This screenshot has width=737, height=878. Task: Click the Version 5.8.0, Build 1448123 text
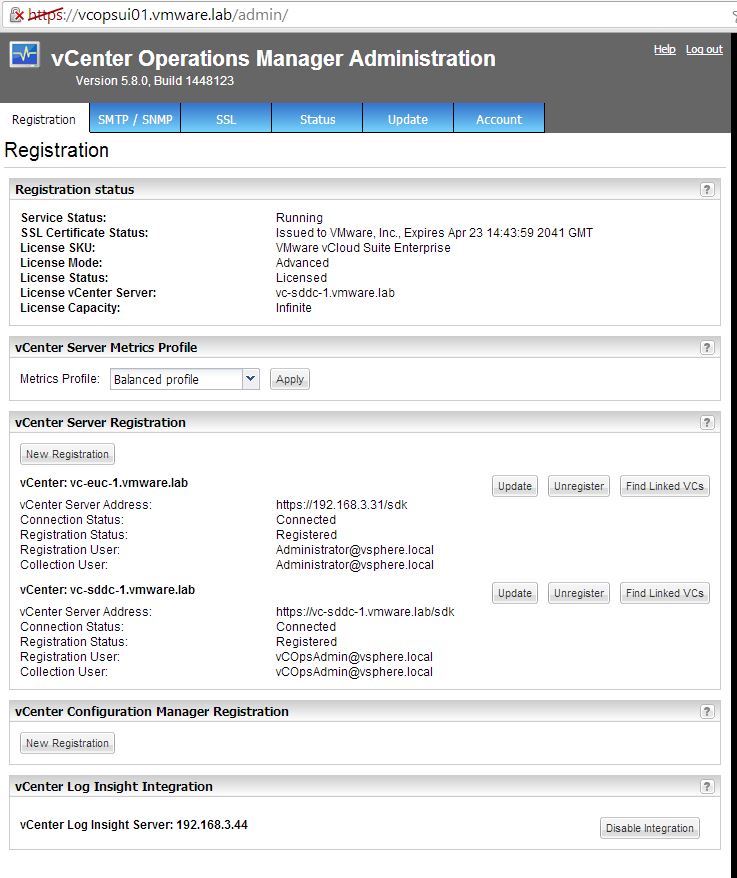pyautogui.click(x=155, y=81)
